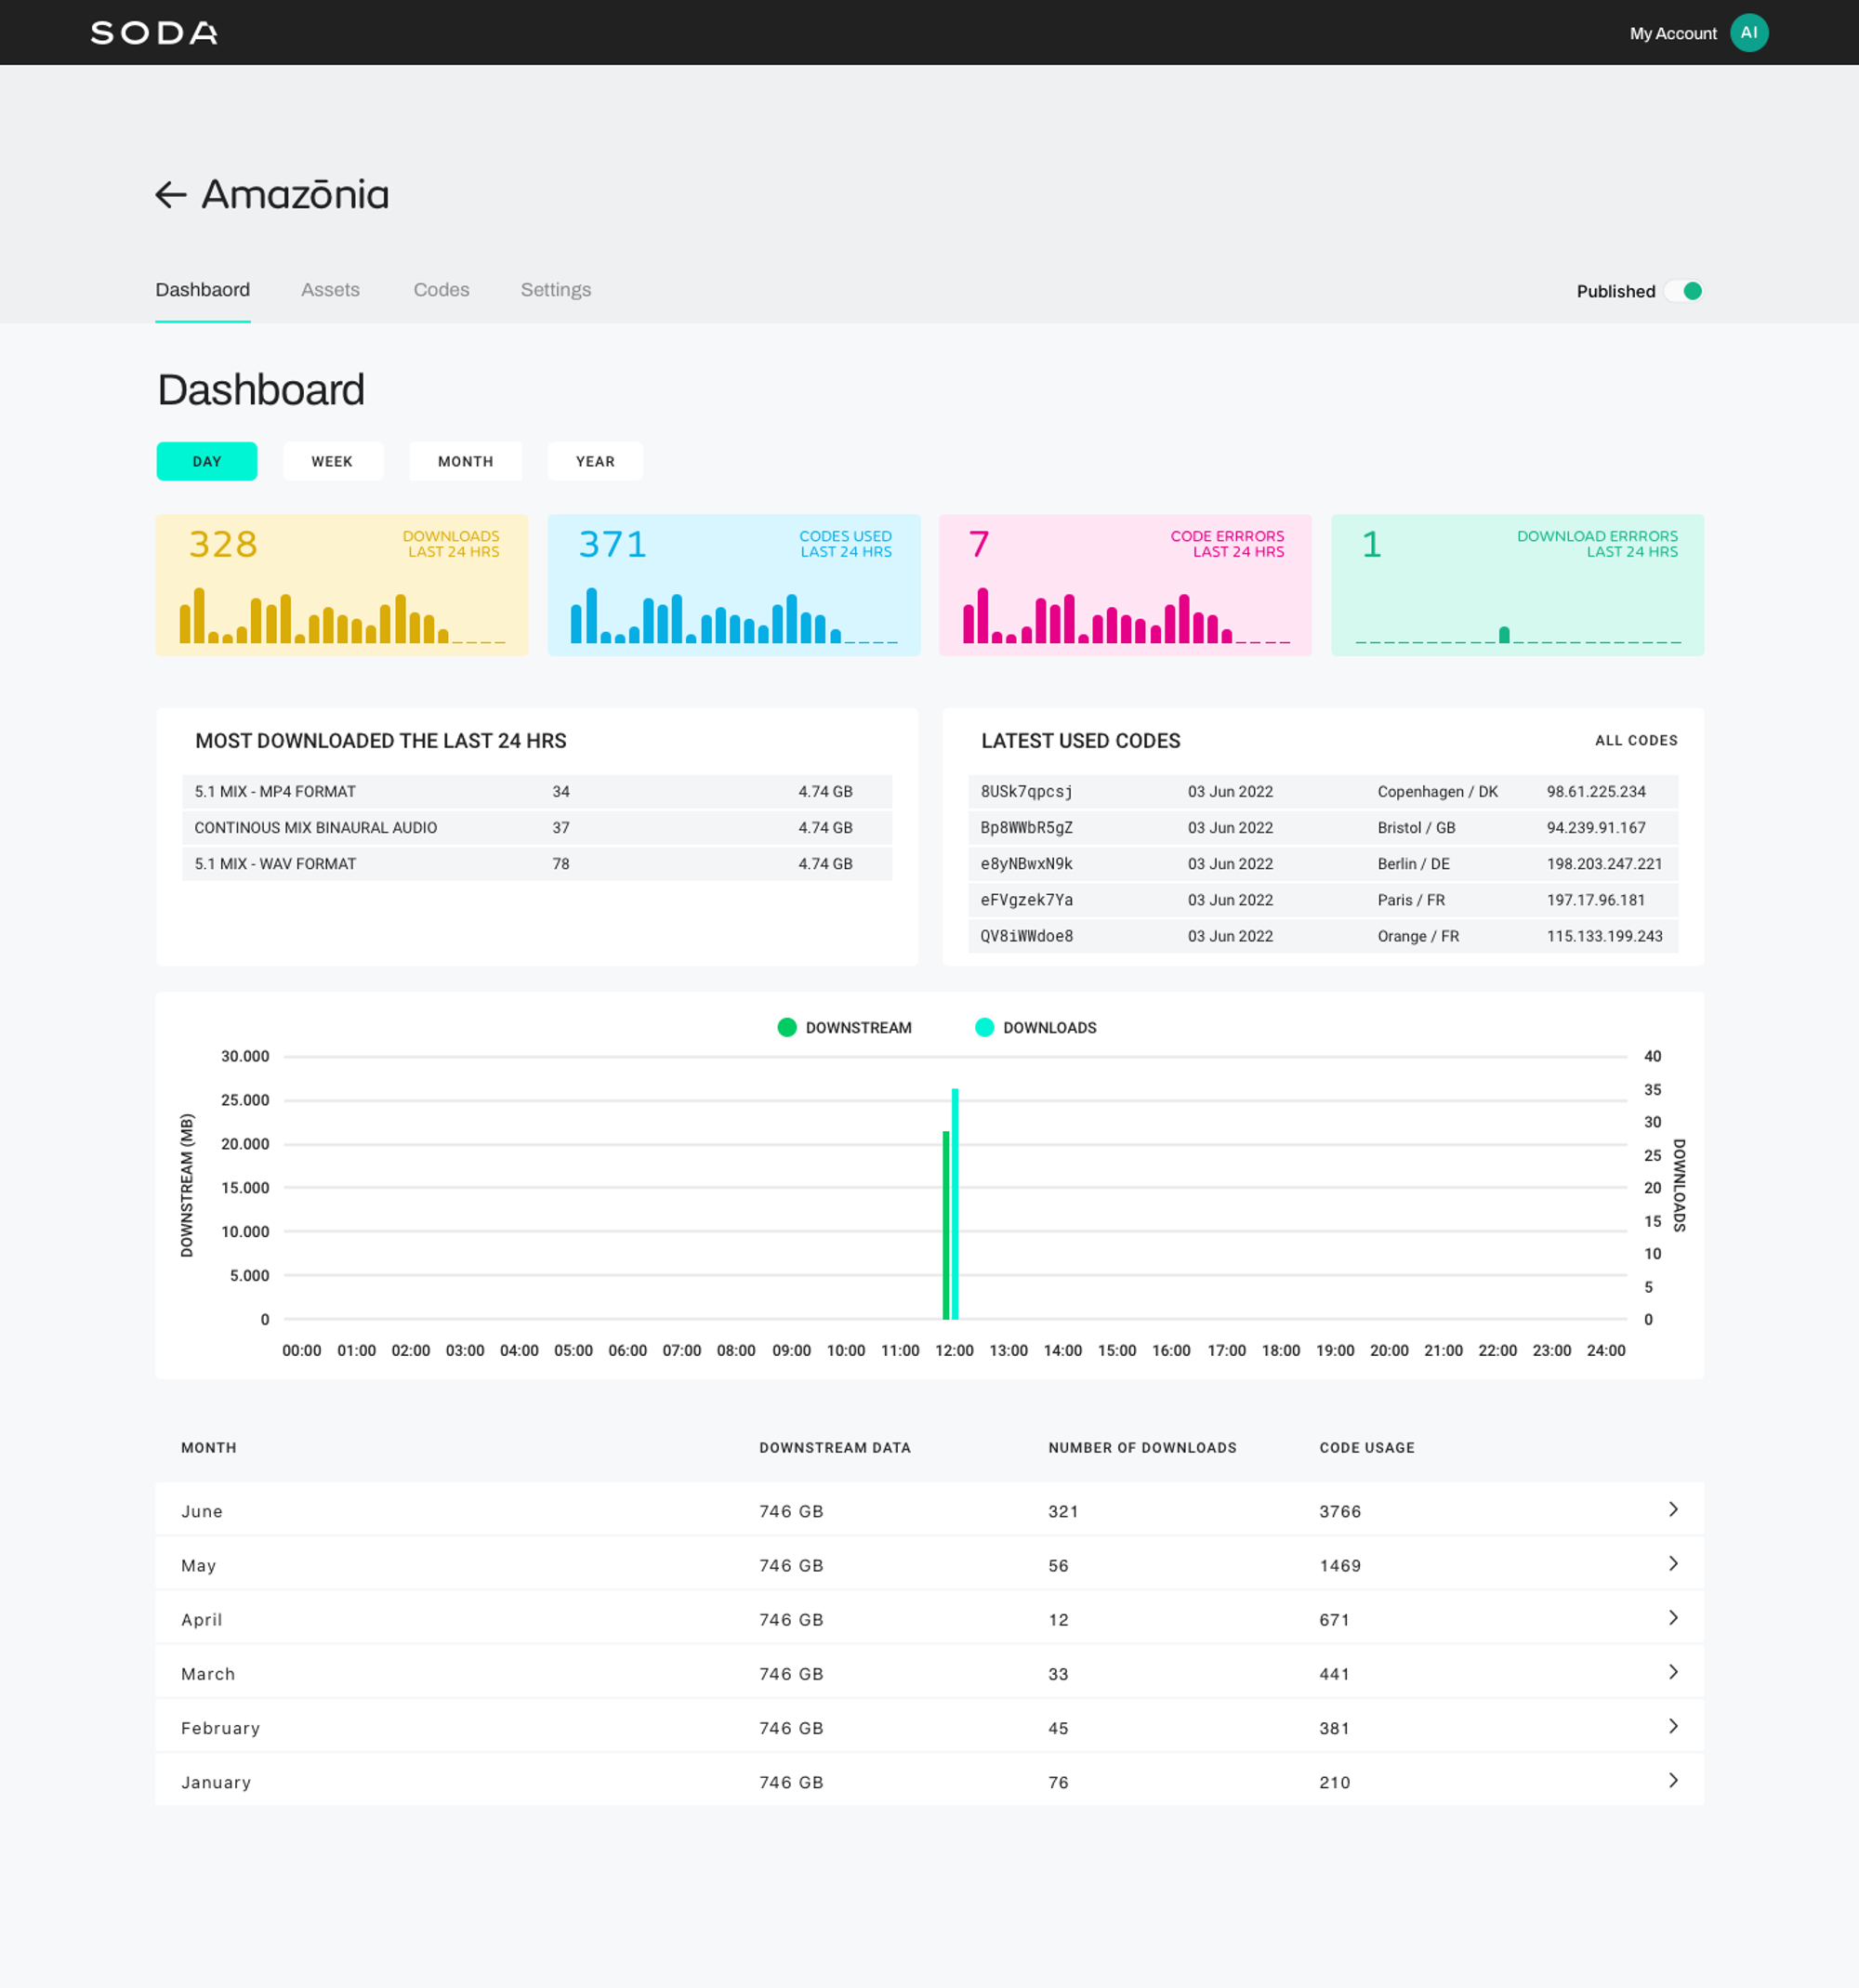The height and width of the screenshot is (1988, 1859).
Task: Click code QV8iWWdoe8
Action: (1026, 935)
